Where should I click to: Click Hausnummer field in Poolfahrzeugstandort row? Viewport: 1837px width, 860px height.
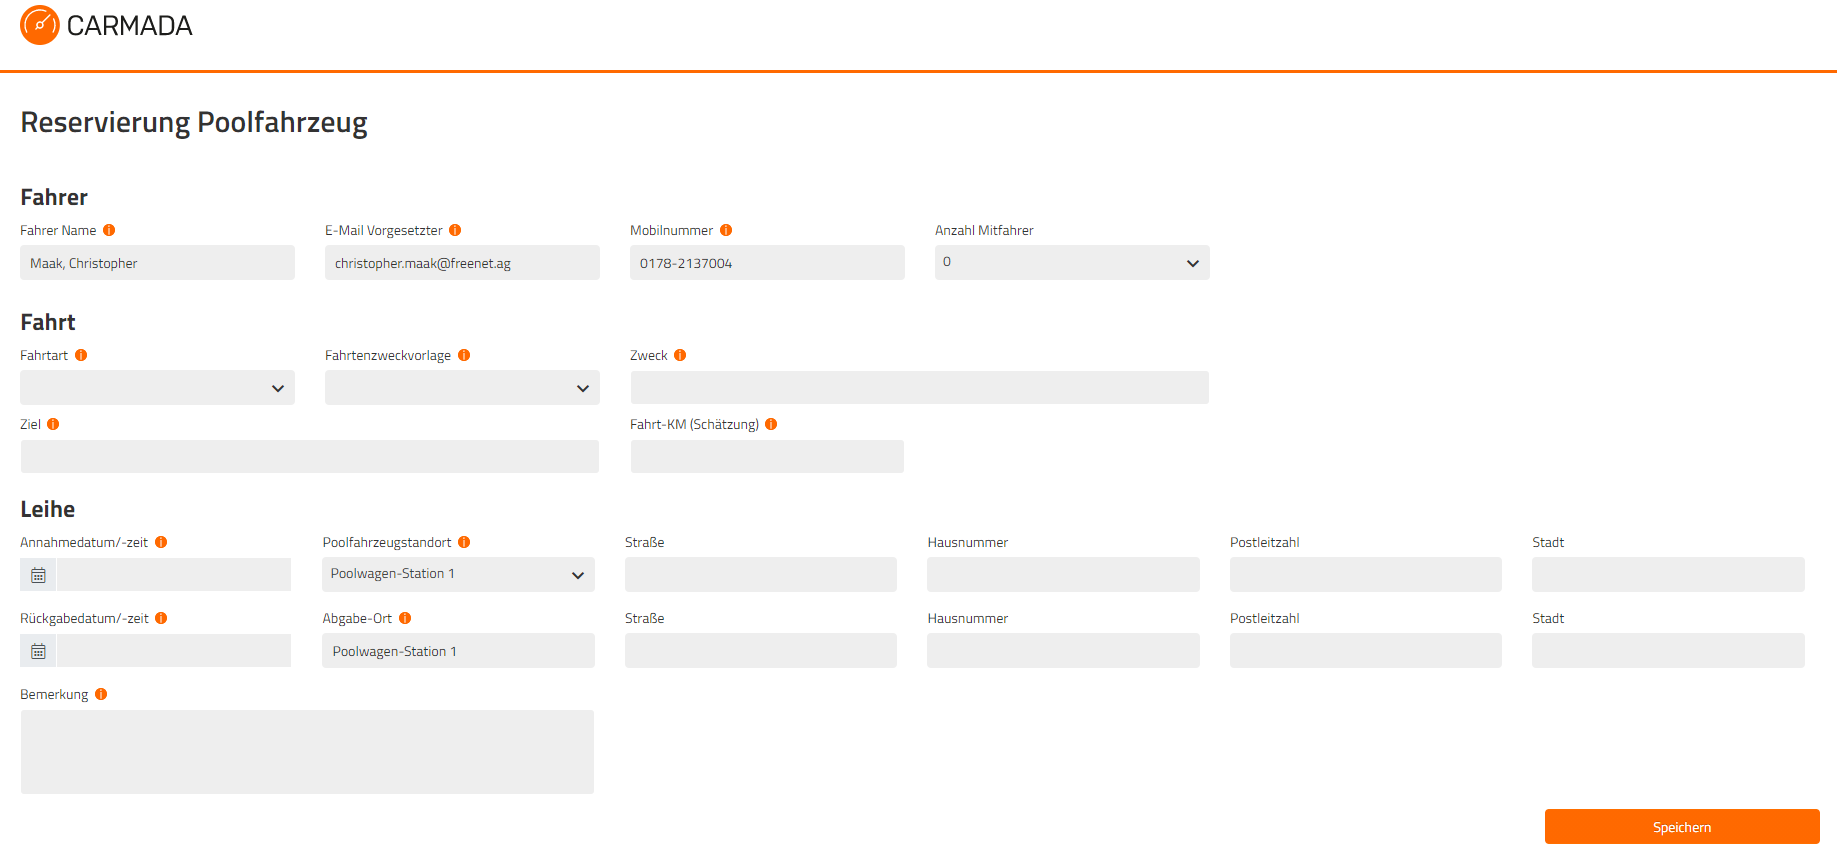1063,575
